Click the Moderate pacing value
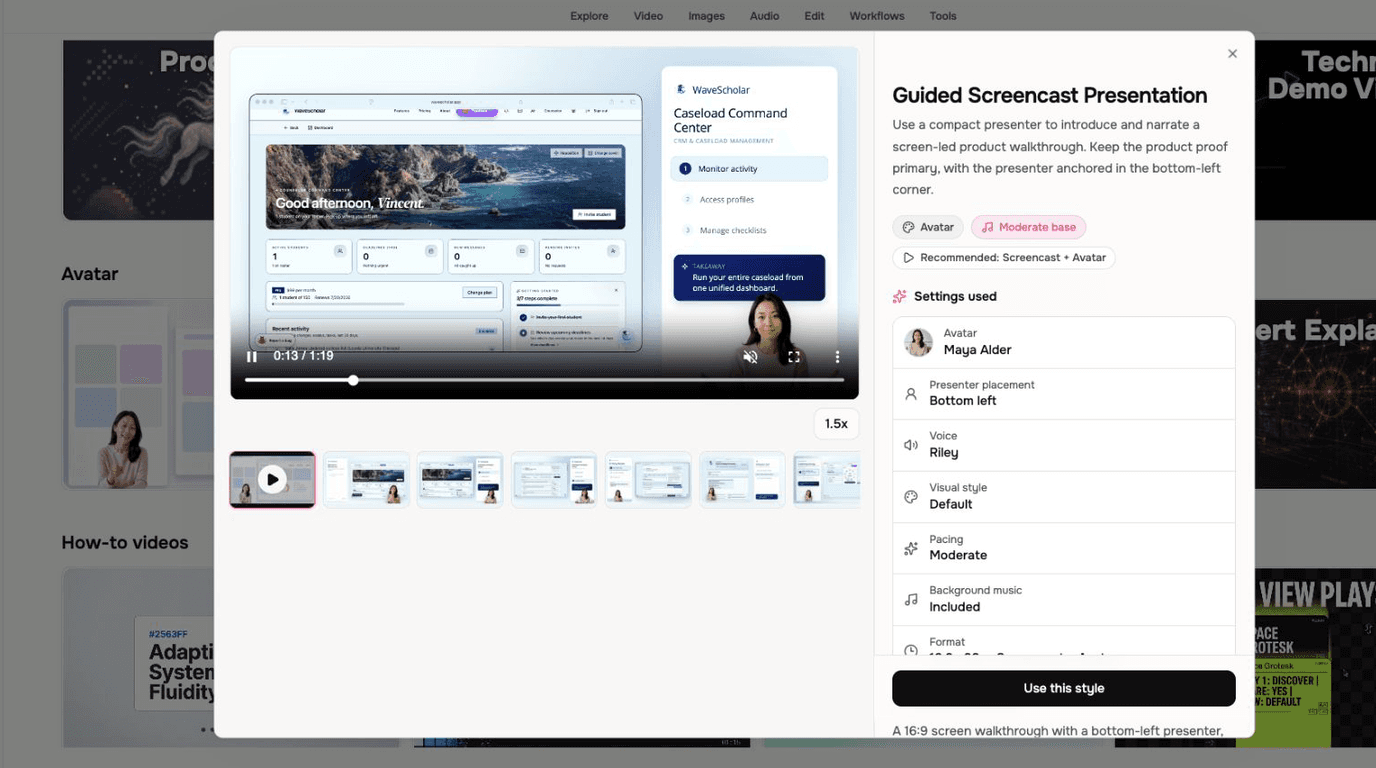The width and height of the screenshot is (1376, 768). [x=958, y=555]
